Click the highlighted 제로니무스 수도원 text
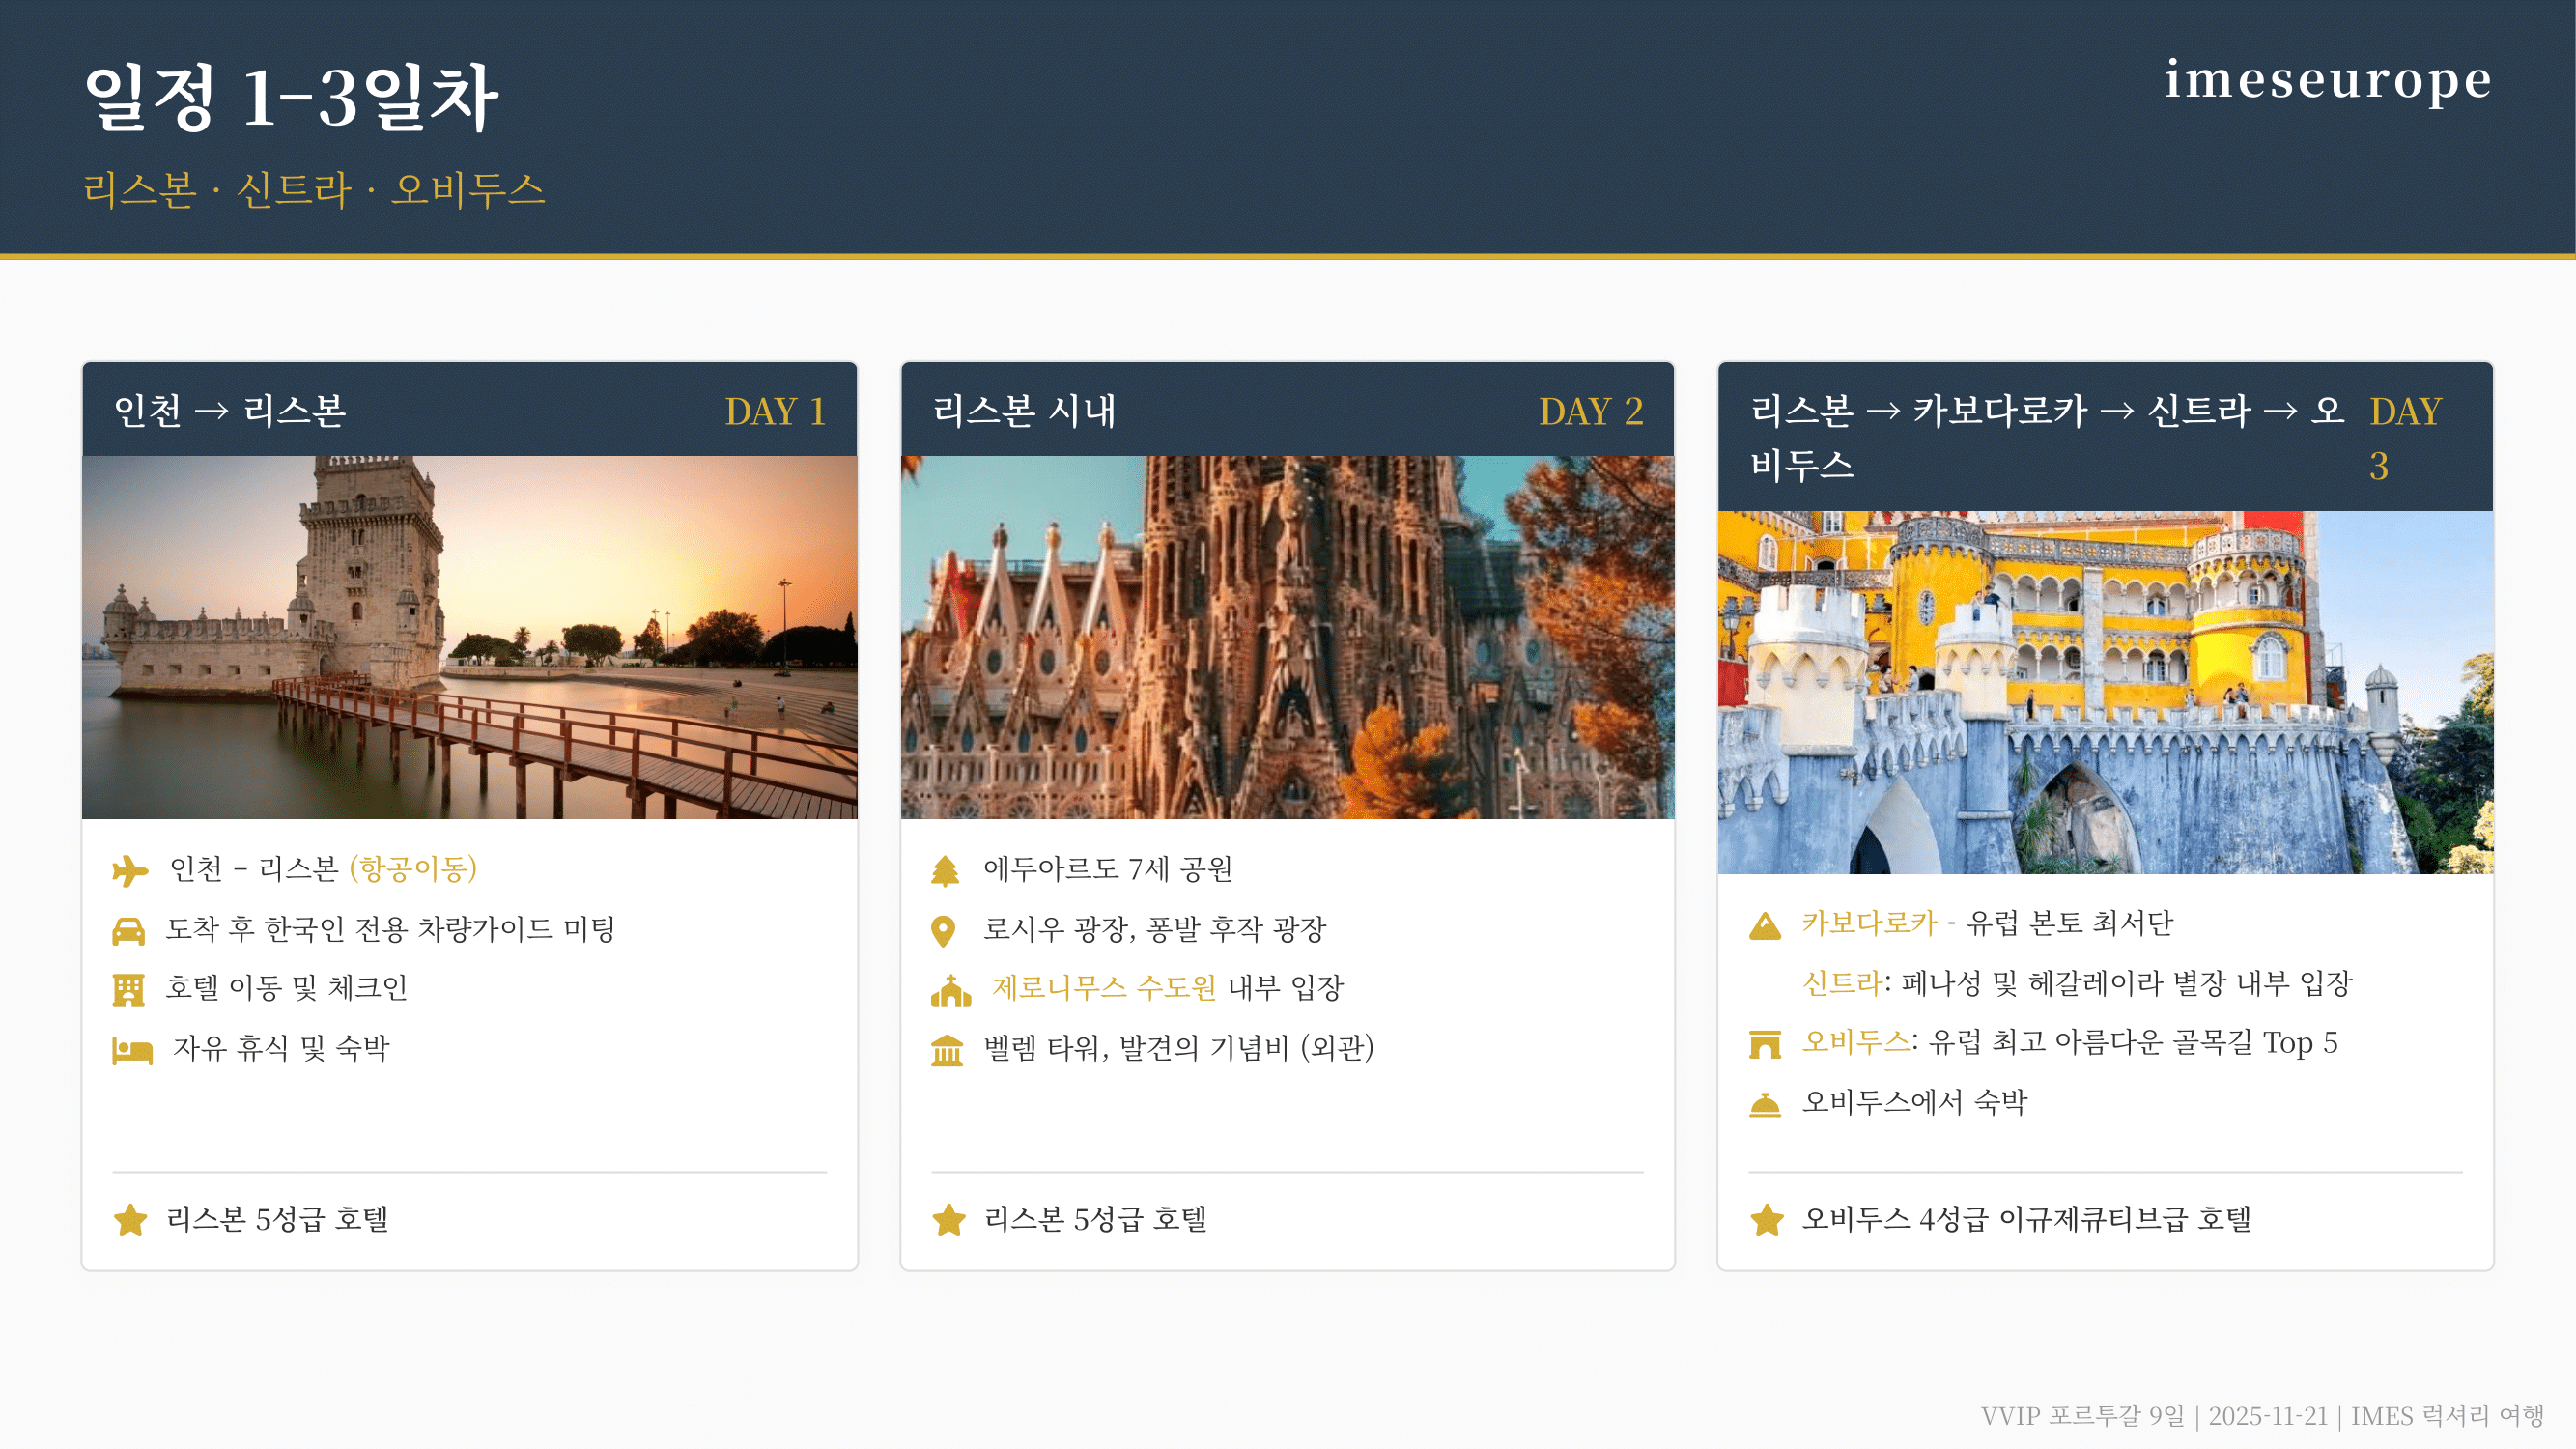The width and height of the screenshot is (2576, 1449). coord(1103,988)
